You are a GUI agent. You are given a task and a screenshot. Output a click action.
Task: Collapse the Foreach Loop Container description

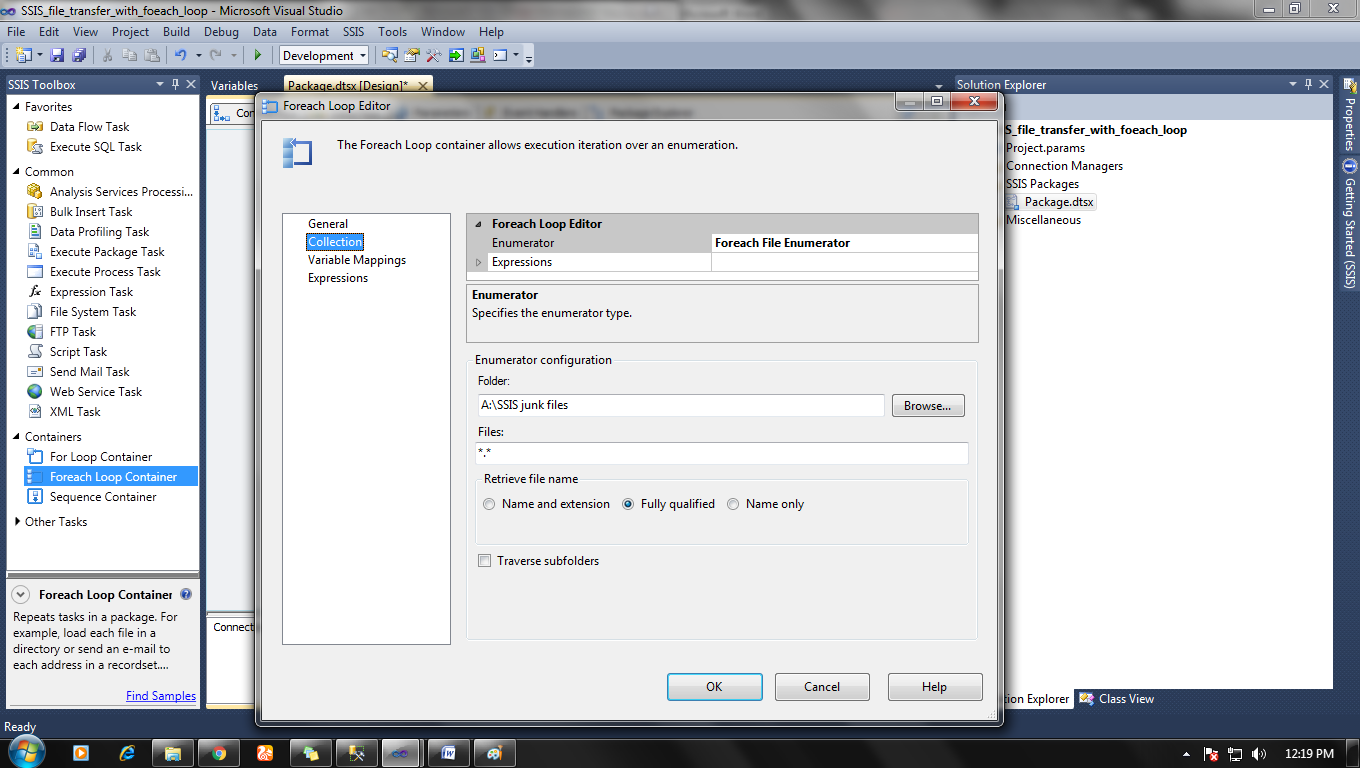click(x=20, y=595)
